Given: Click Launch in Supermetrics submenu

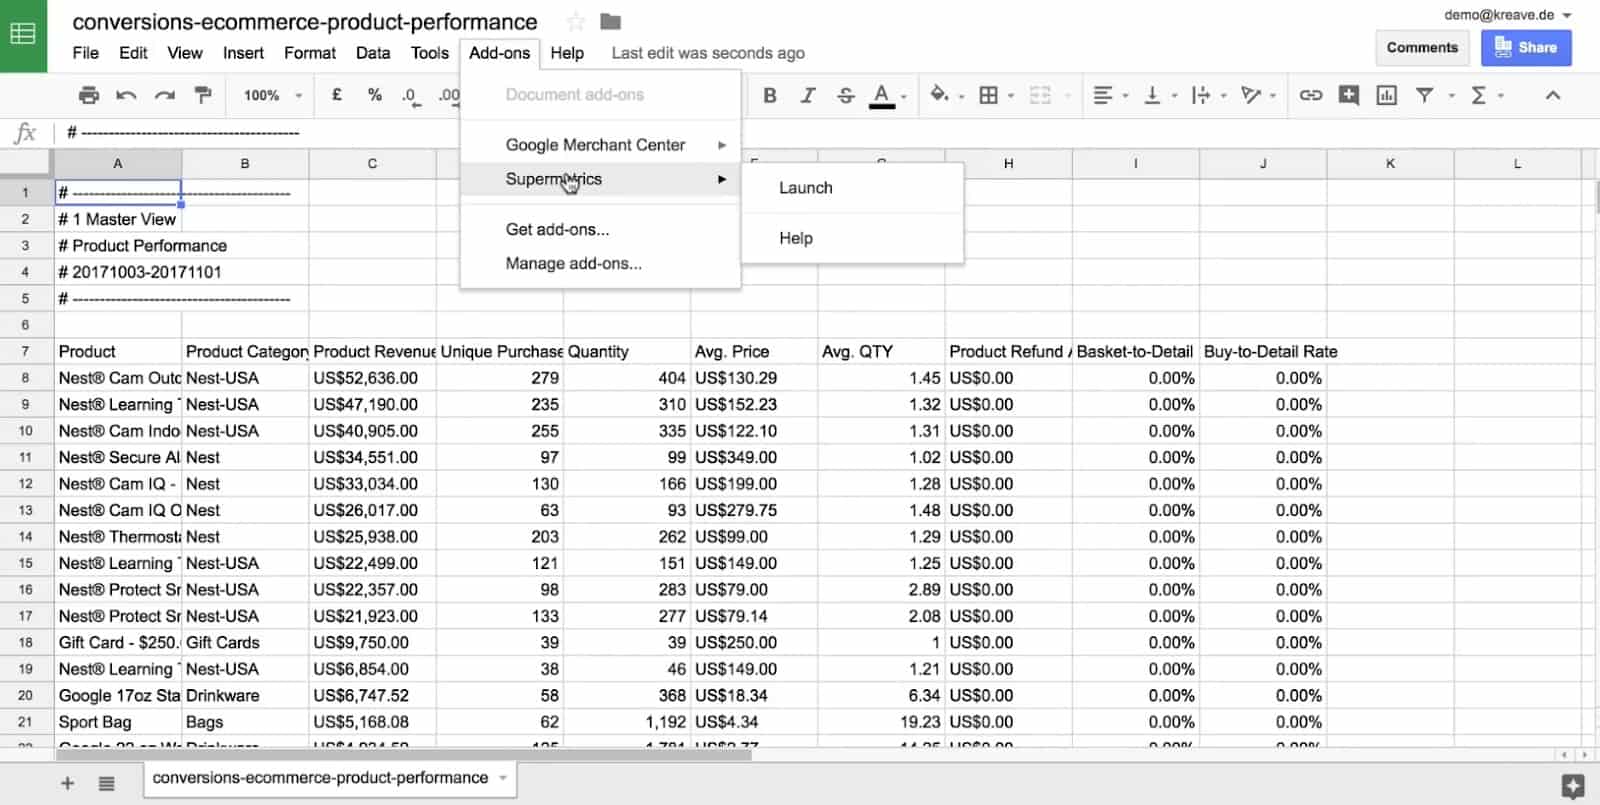Looking at the screenshot, I should [x=852, y=188].
